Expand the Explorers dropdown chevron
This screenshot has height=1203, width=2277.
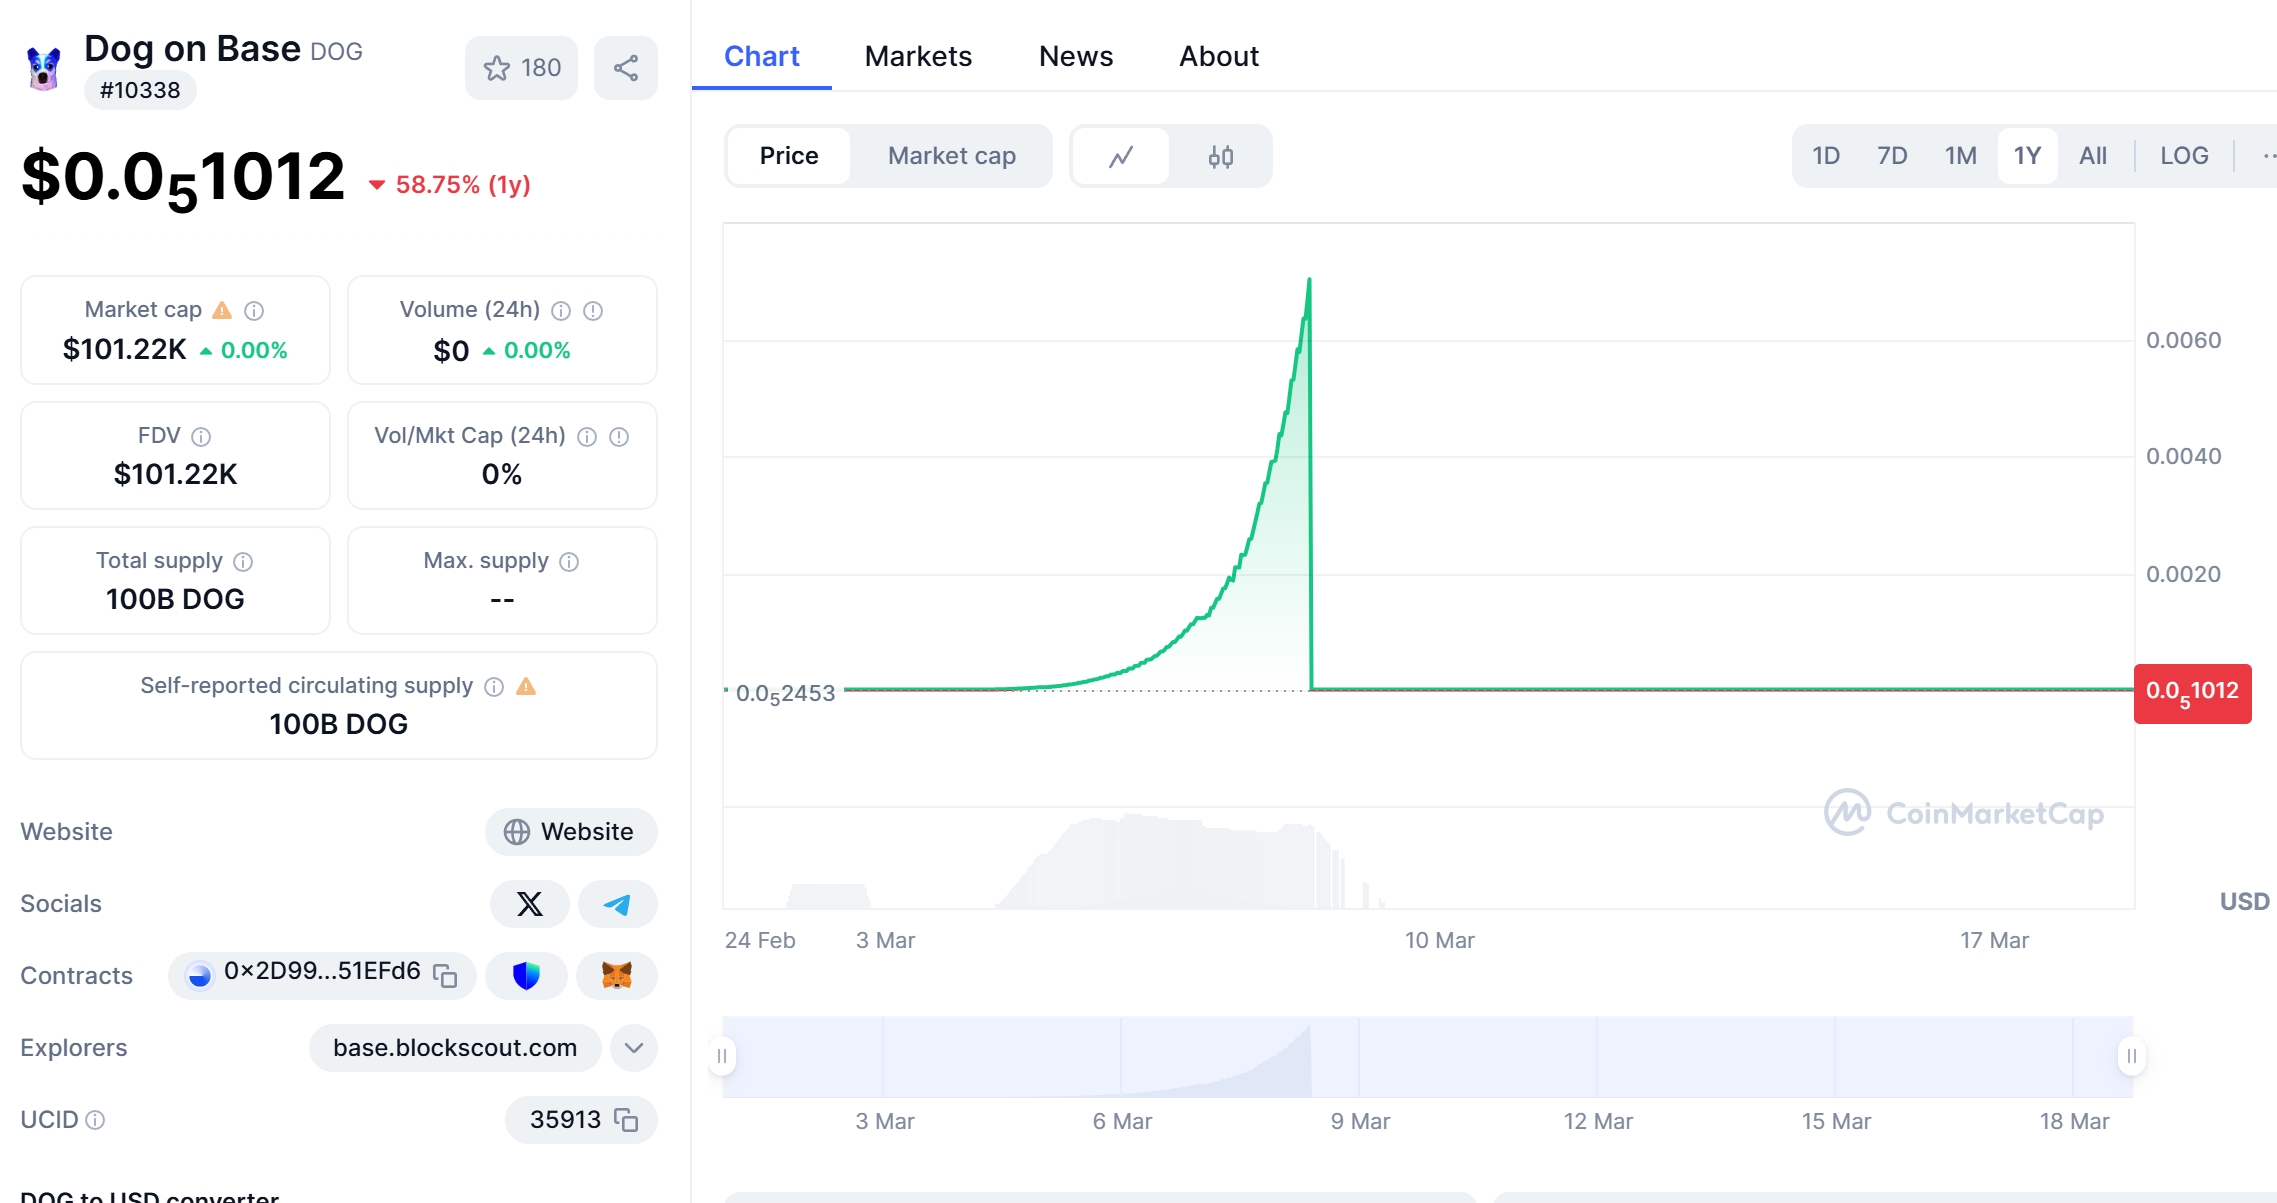point(634,1048)
